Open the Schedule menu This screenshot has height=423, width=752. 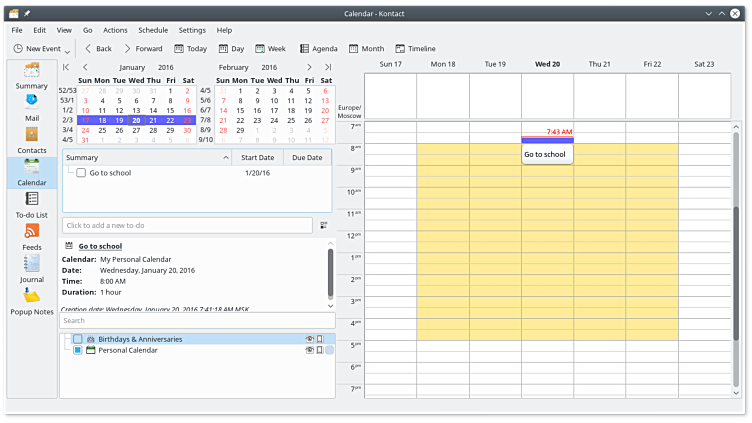coord(153,30)
